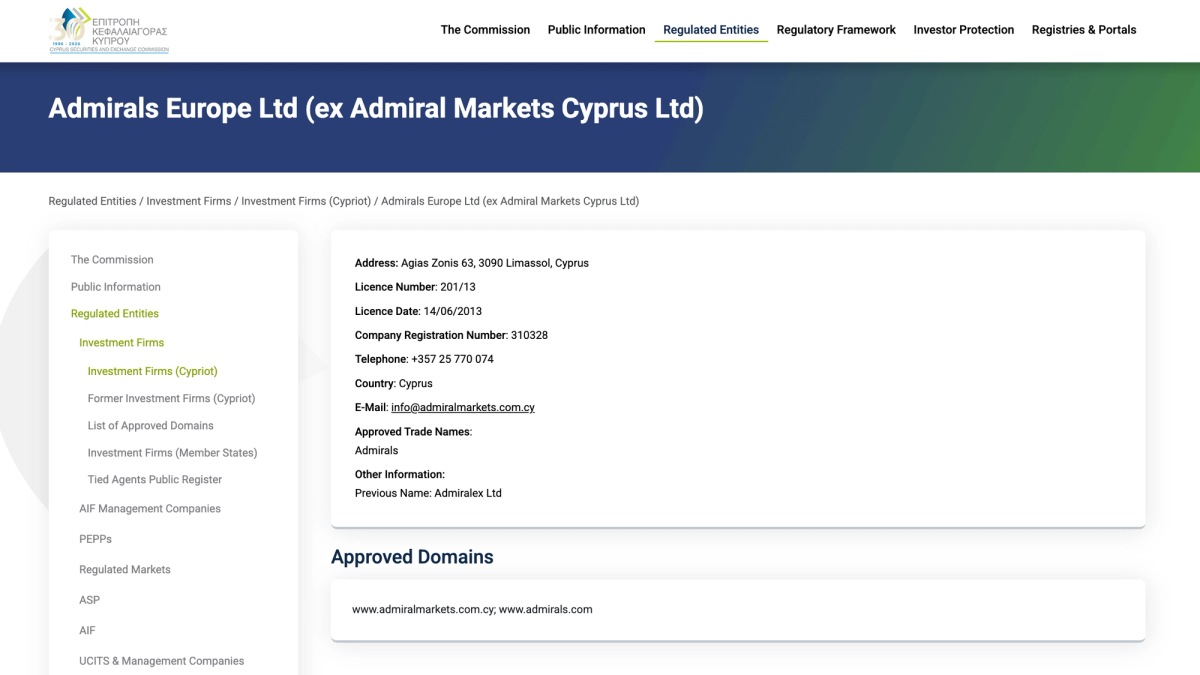Viewport: 1200px width, 675px height.
Task: Click the Other Information label
Action: [x=400, y=474]
